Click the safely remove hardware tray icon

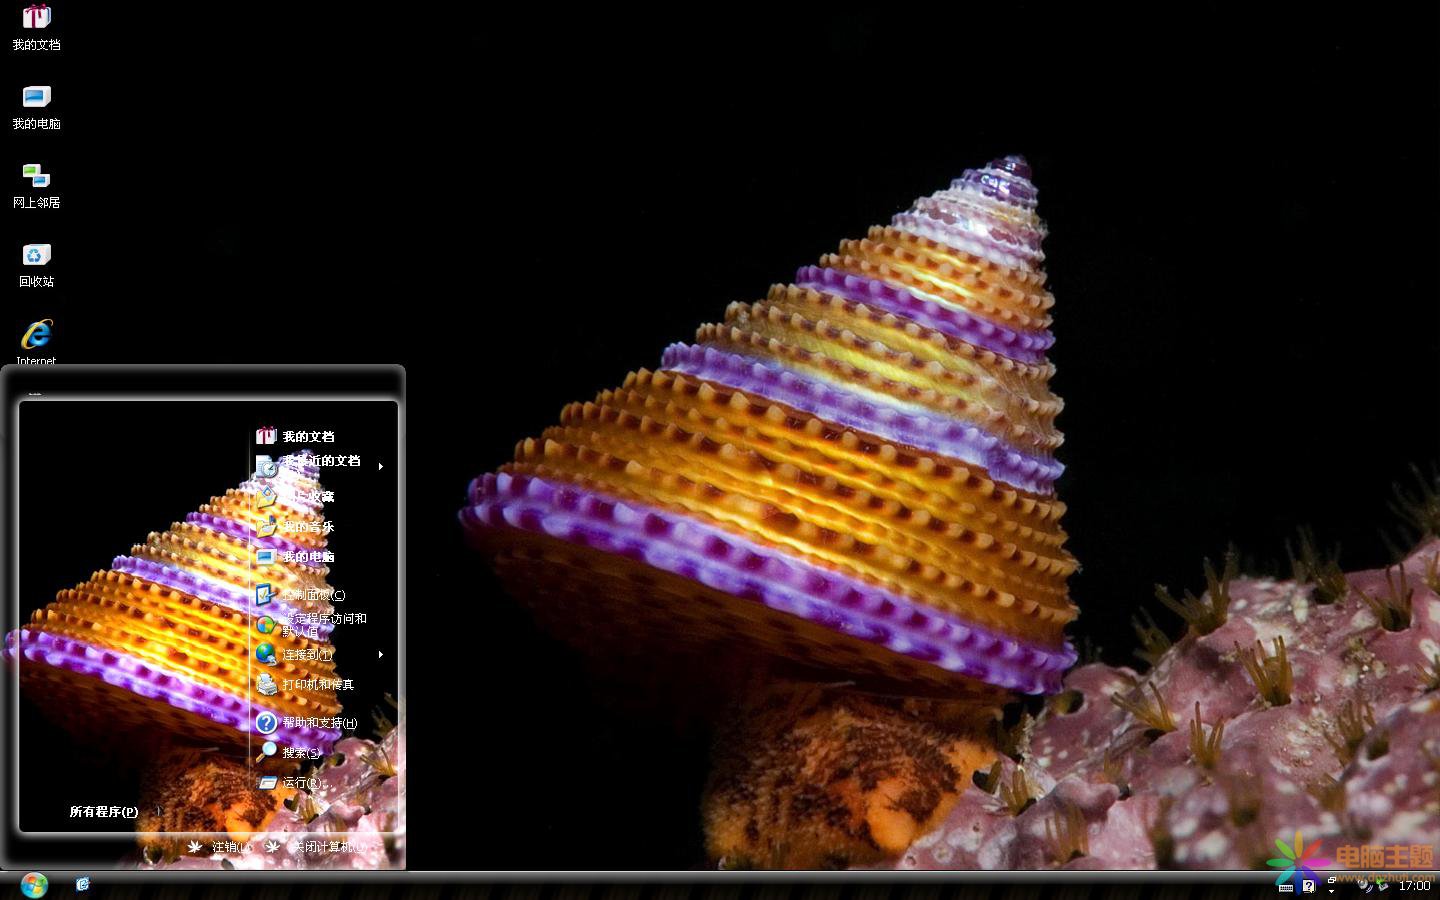(1383, 884)
